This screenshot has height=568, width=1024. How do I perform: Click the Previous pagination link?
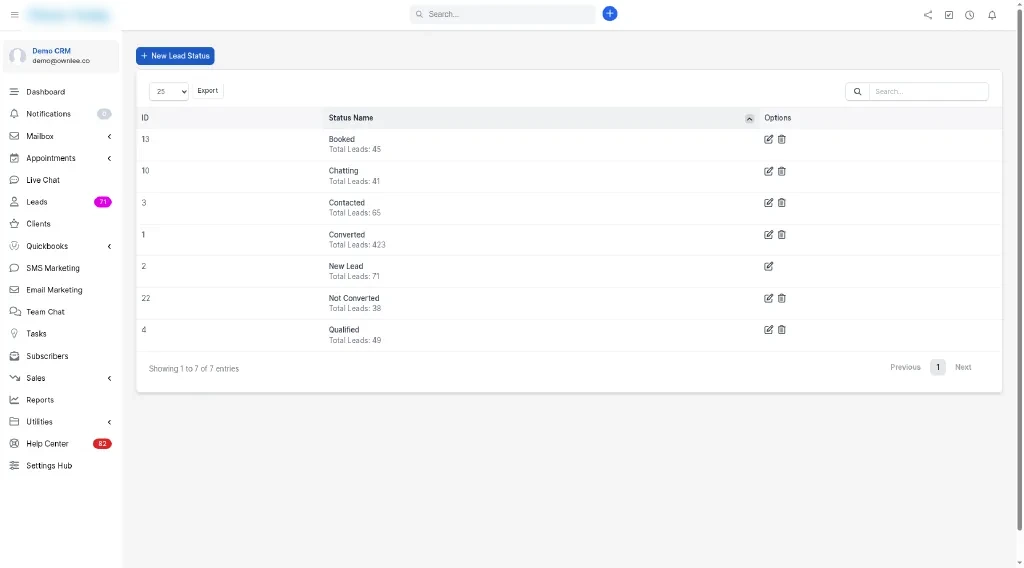coord(905,368)
